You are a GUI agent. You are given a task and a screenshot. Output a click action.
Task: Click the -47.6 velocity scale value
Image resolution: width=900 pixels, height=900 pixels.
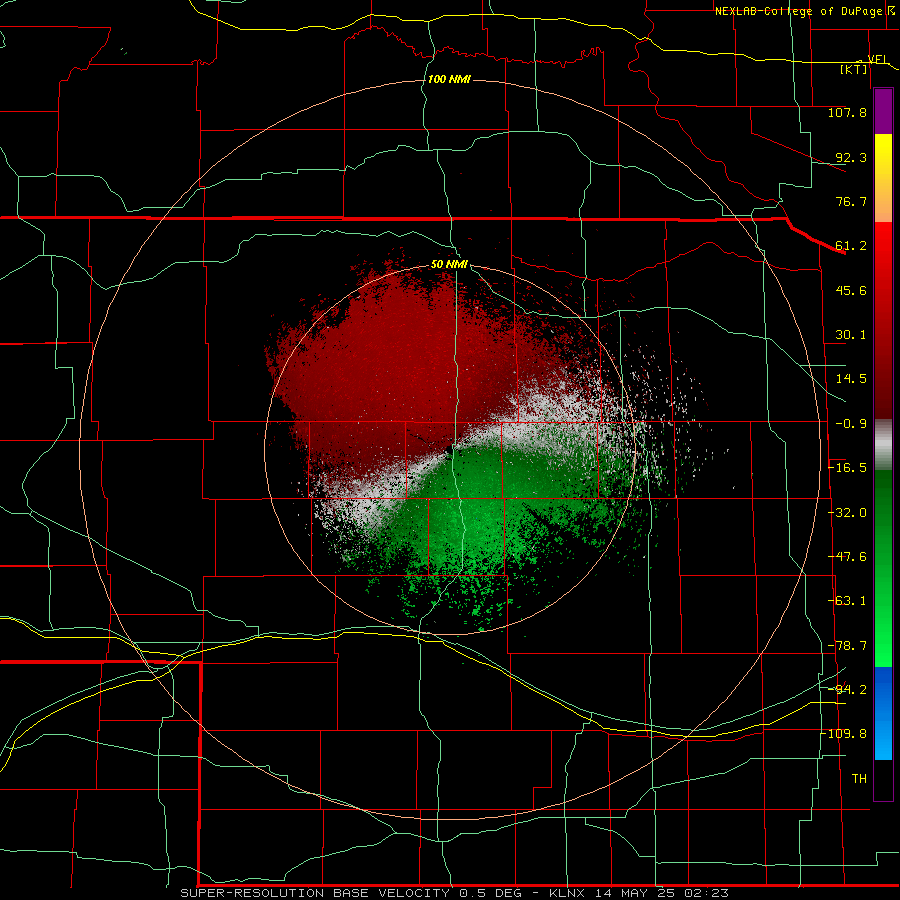point(847,557)
